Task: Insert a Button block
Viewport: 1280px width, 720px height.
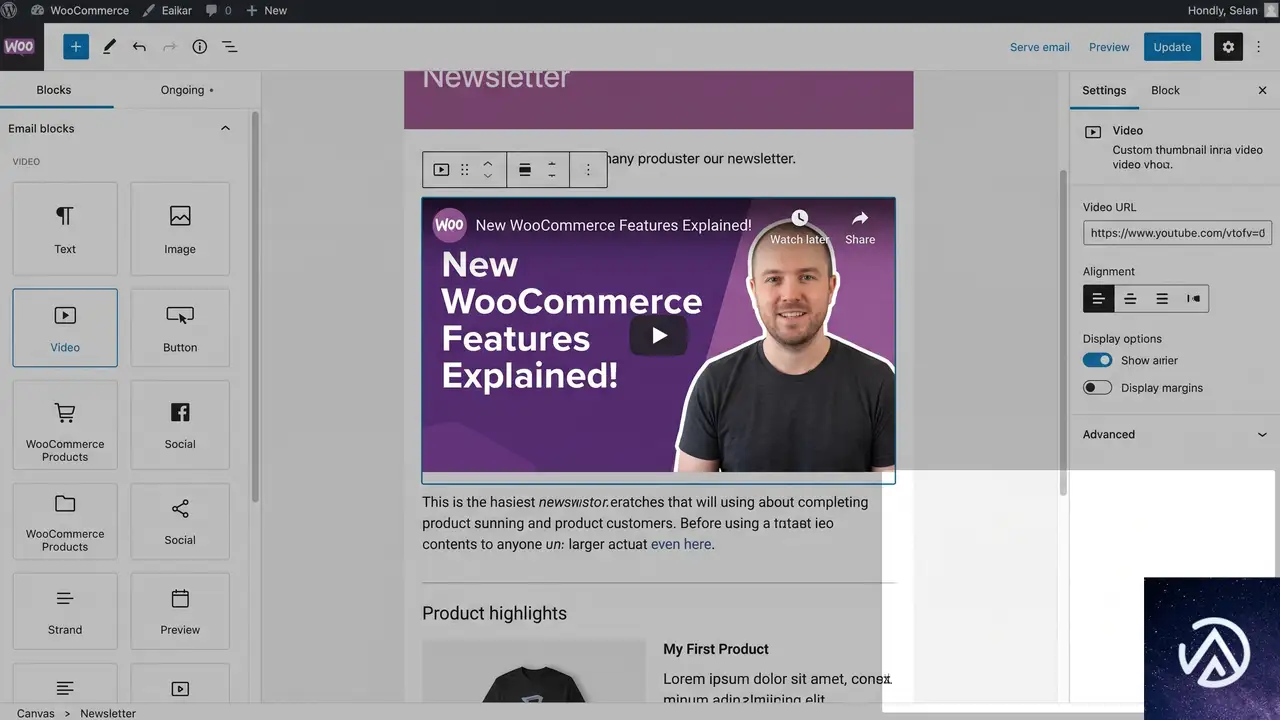Action: coord(180,328)
